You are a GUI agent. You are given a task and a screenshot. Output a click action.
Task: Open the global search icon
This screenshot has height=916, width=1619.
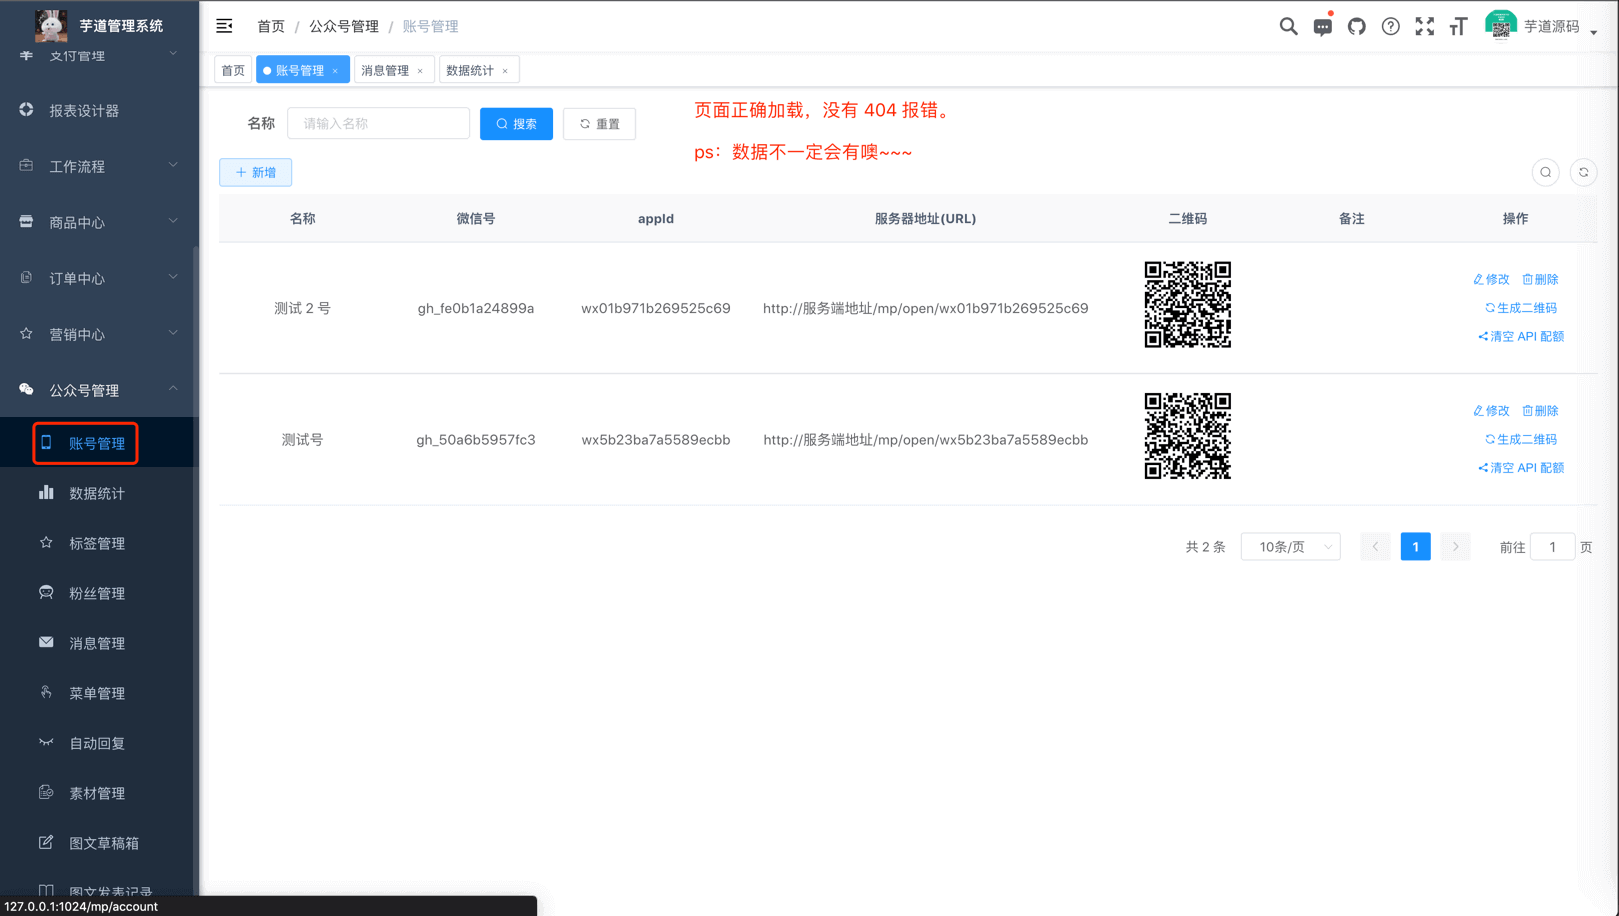point(1288,26)
